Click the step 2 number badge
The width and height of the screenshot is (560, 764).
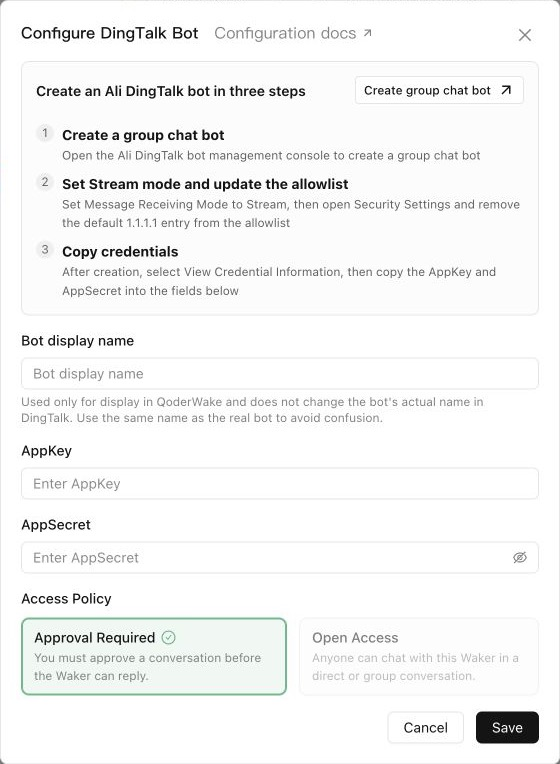pyautogui.click(x=45, y=182)
